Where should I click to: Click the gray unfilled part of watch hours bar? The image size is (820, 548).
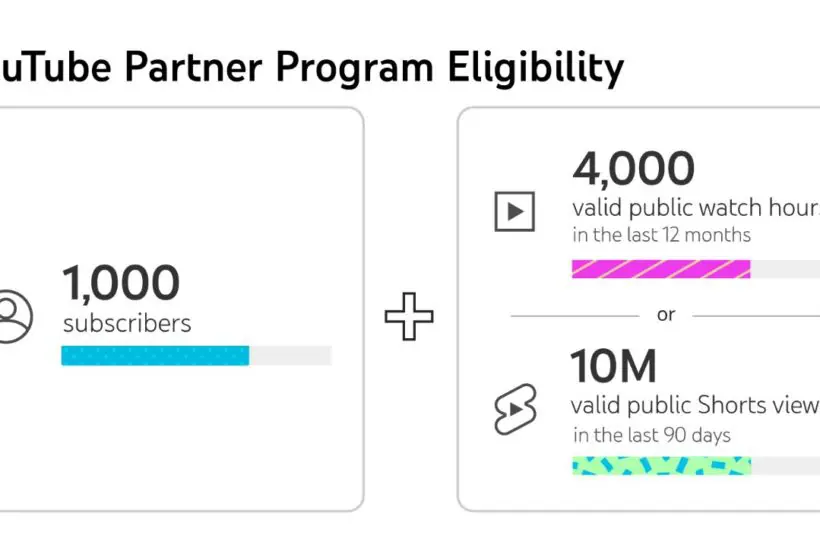tap(785, 269)
